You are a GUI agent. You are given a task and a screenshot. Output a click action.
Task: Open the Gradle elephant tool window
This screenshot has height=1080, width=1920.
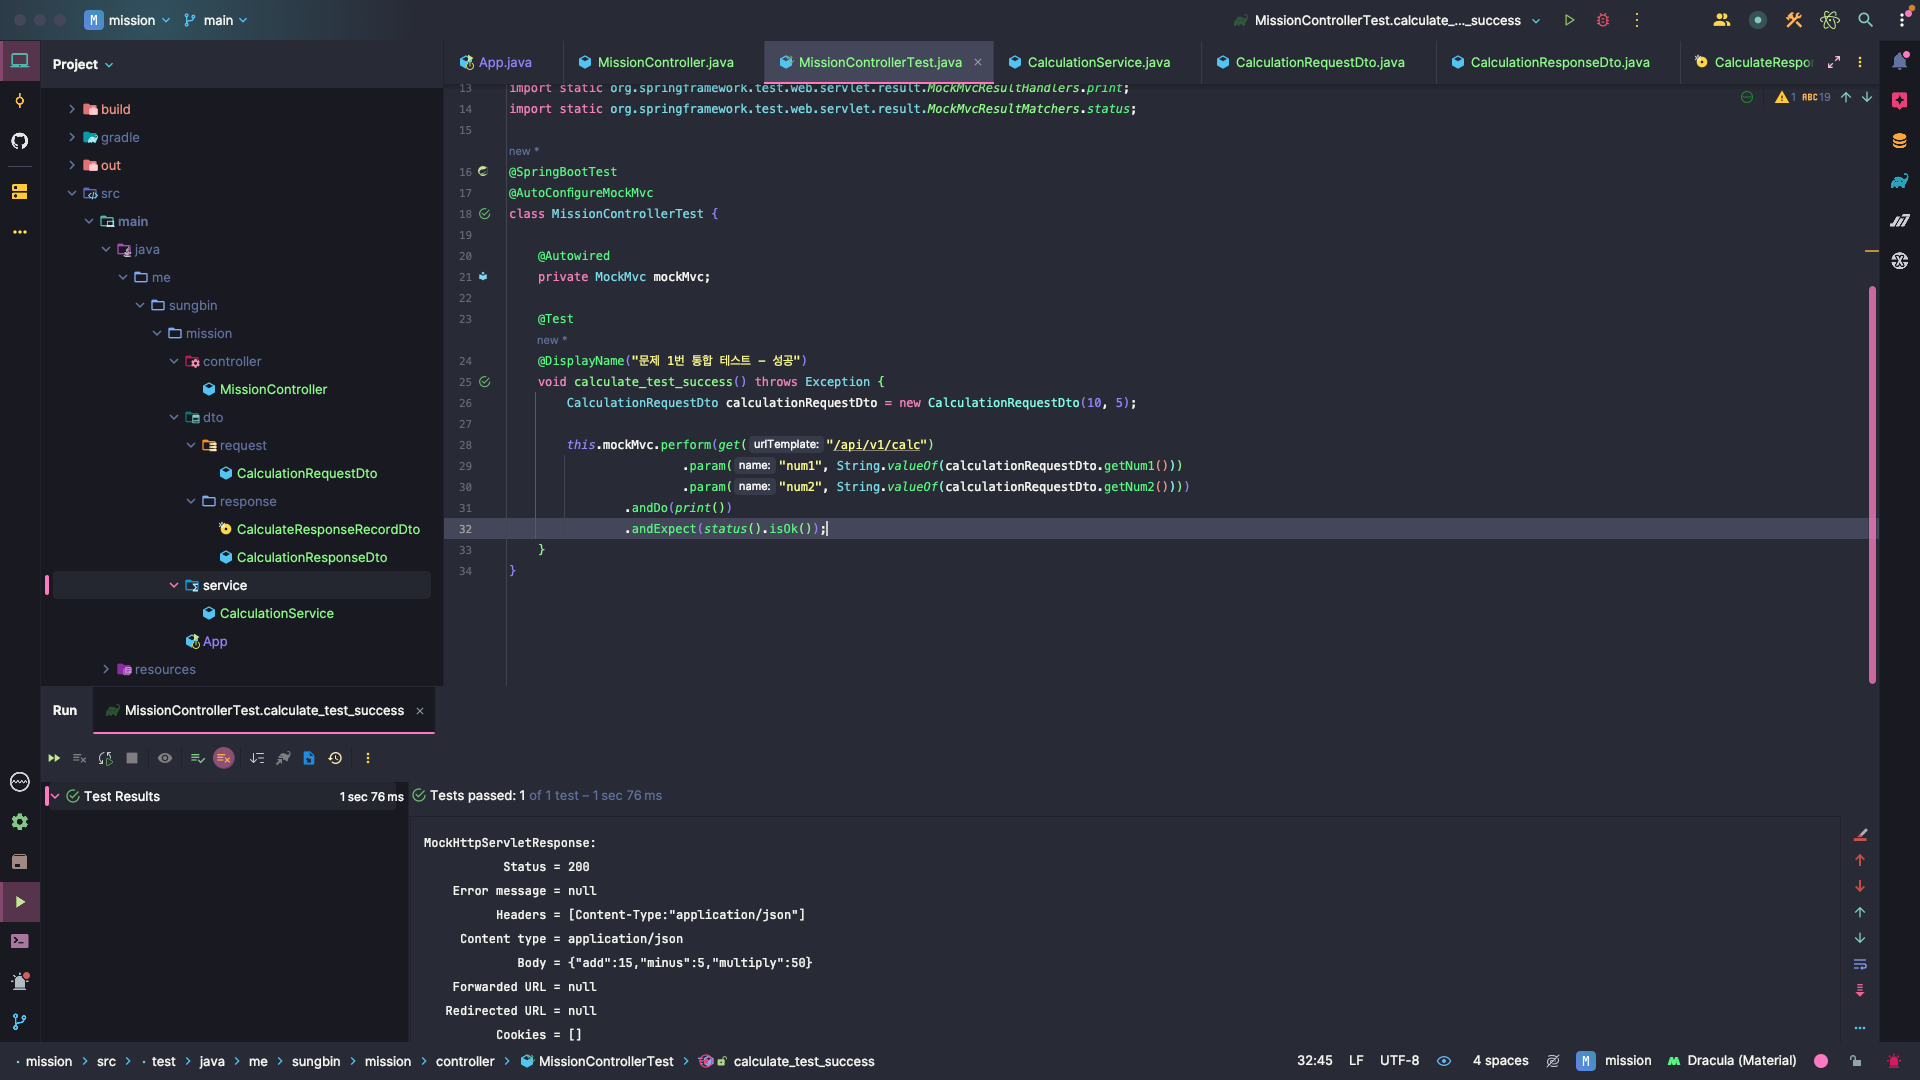point(1899,181)
